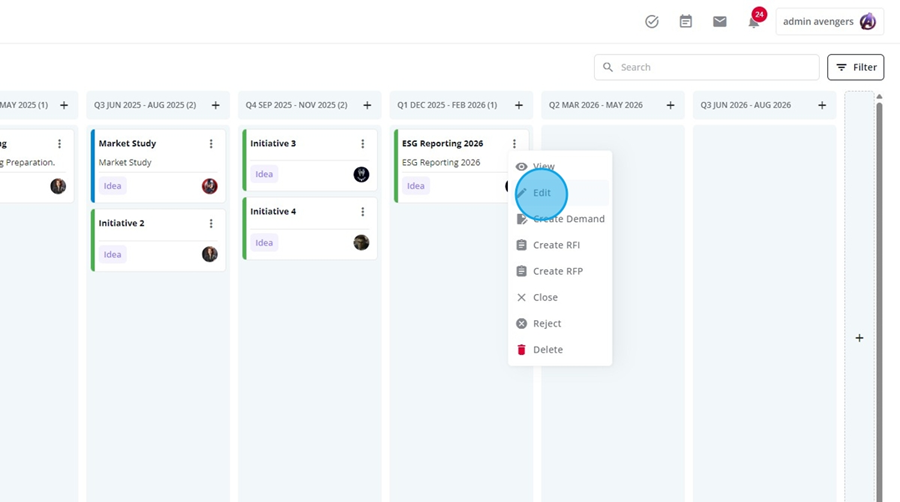The width and height of the screenshot is (900, 502).
Task: Click assignee avatar on Initiative 3 card
Action: point(361,174)
